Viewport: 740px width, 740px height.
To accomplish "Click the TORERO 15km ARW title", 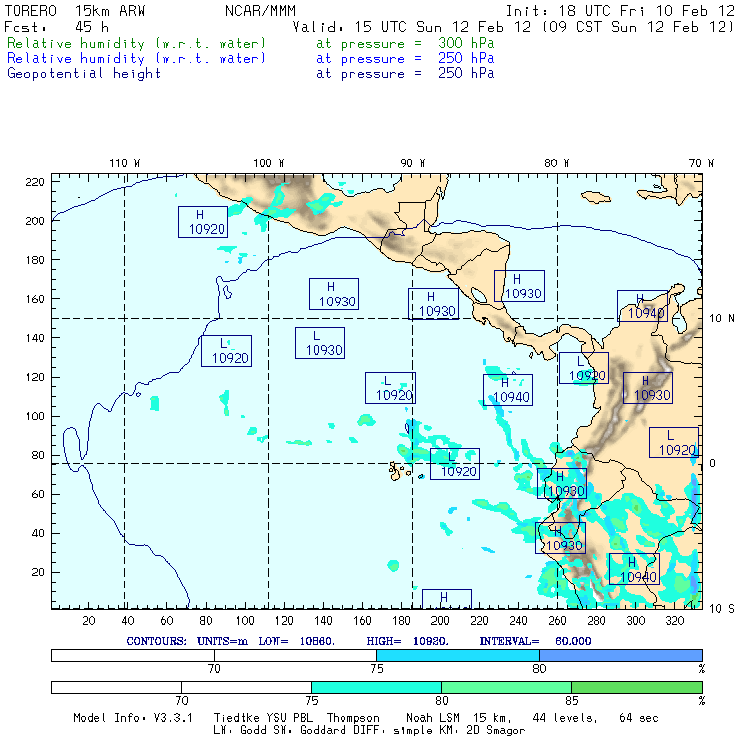I will 75,11.
